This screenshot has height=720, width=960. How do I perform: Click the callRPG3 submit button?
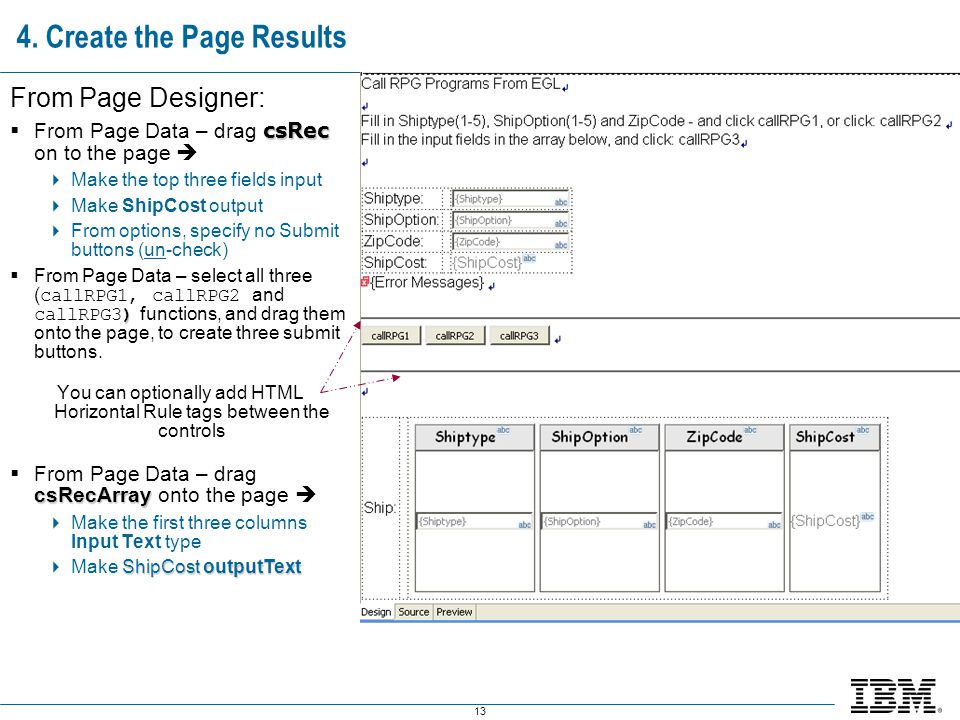pyautogui.click(x=519, y=336)
